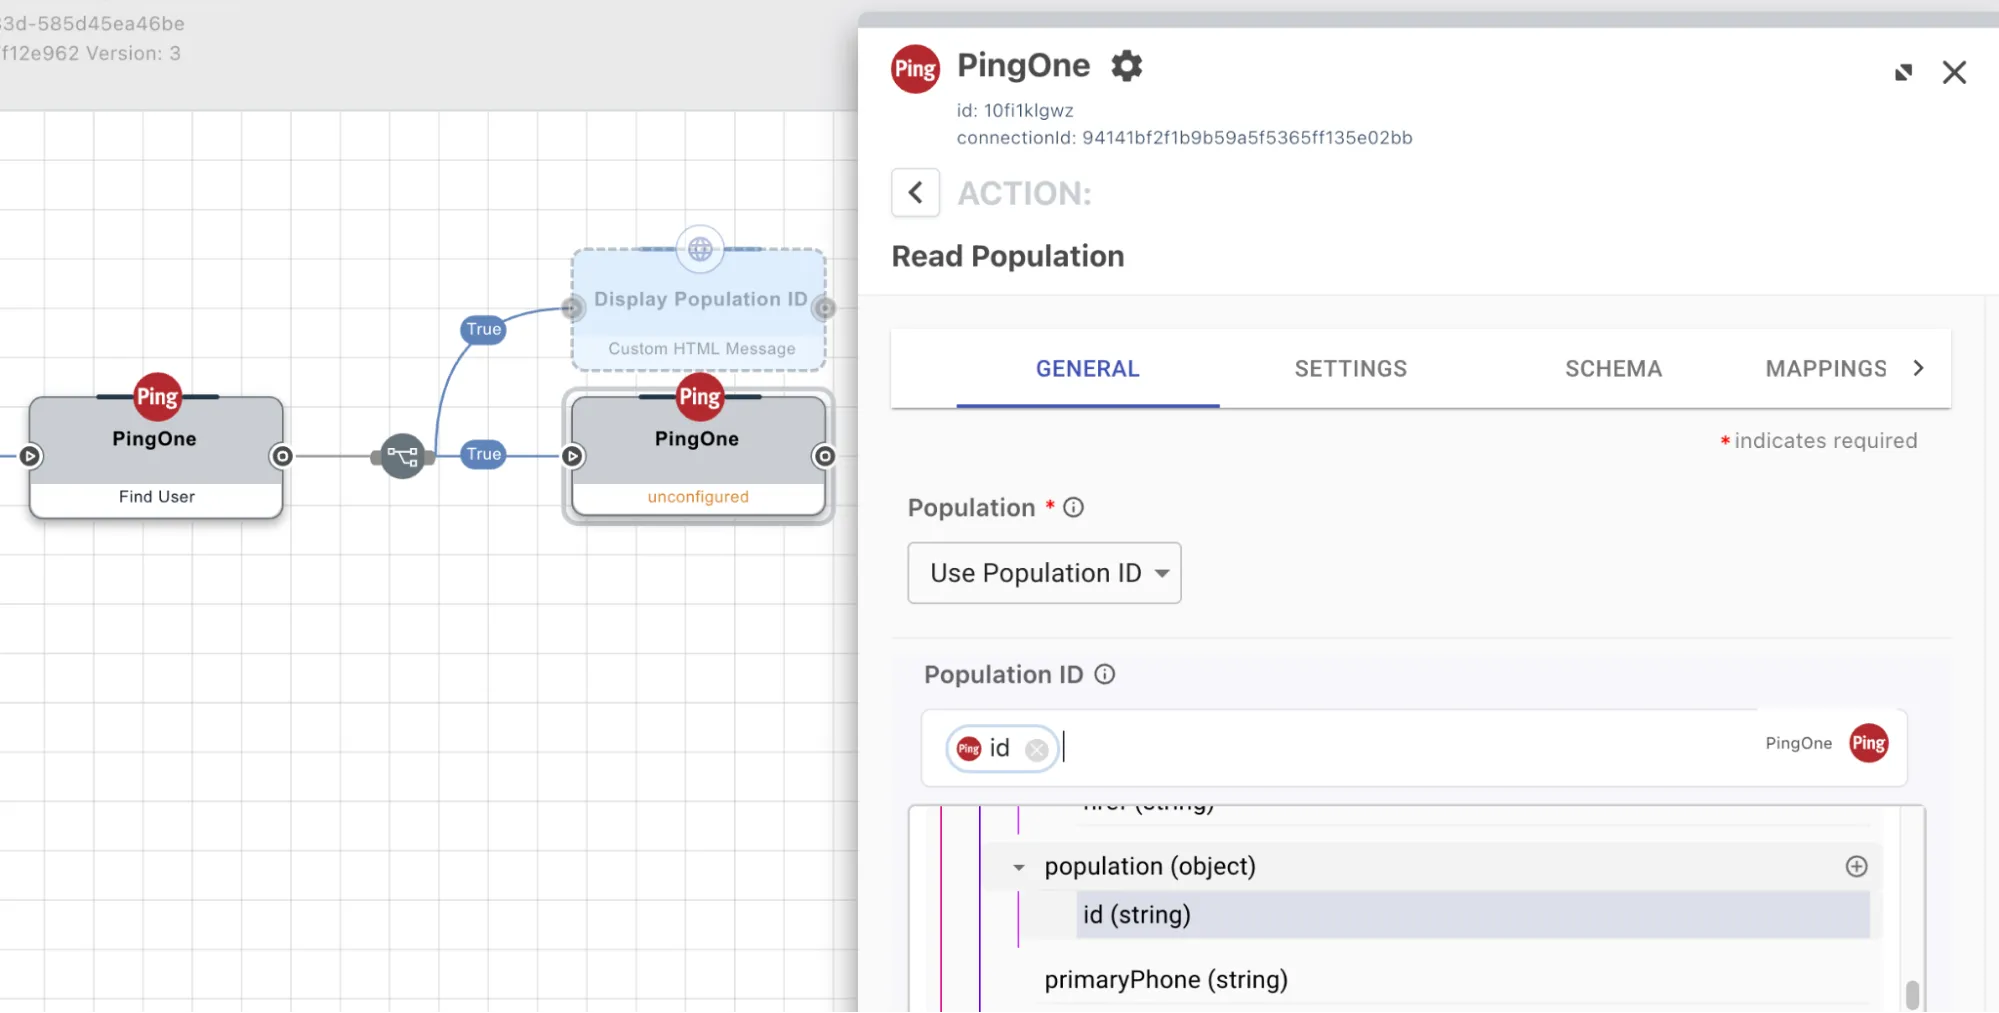Click the lower True connector label
1999x1013 pixels.
pos(483,454)
